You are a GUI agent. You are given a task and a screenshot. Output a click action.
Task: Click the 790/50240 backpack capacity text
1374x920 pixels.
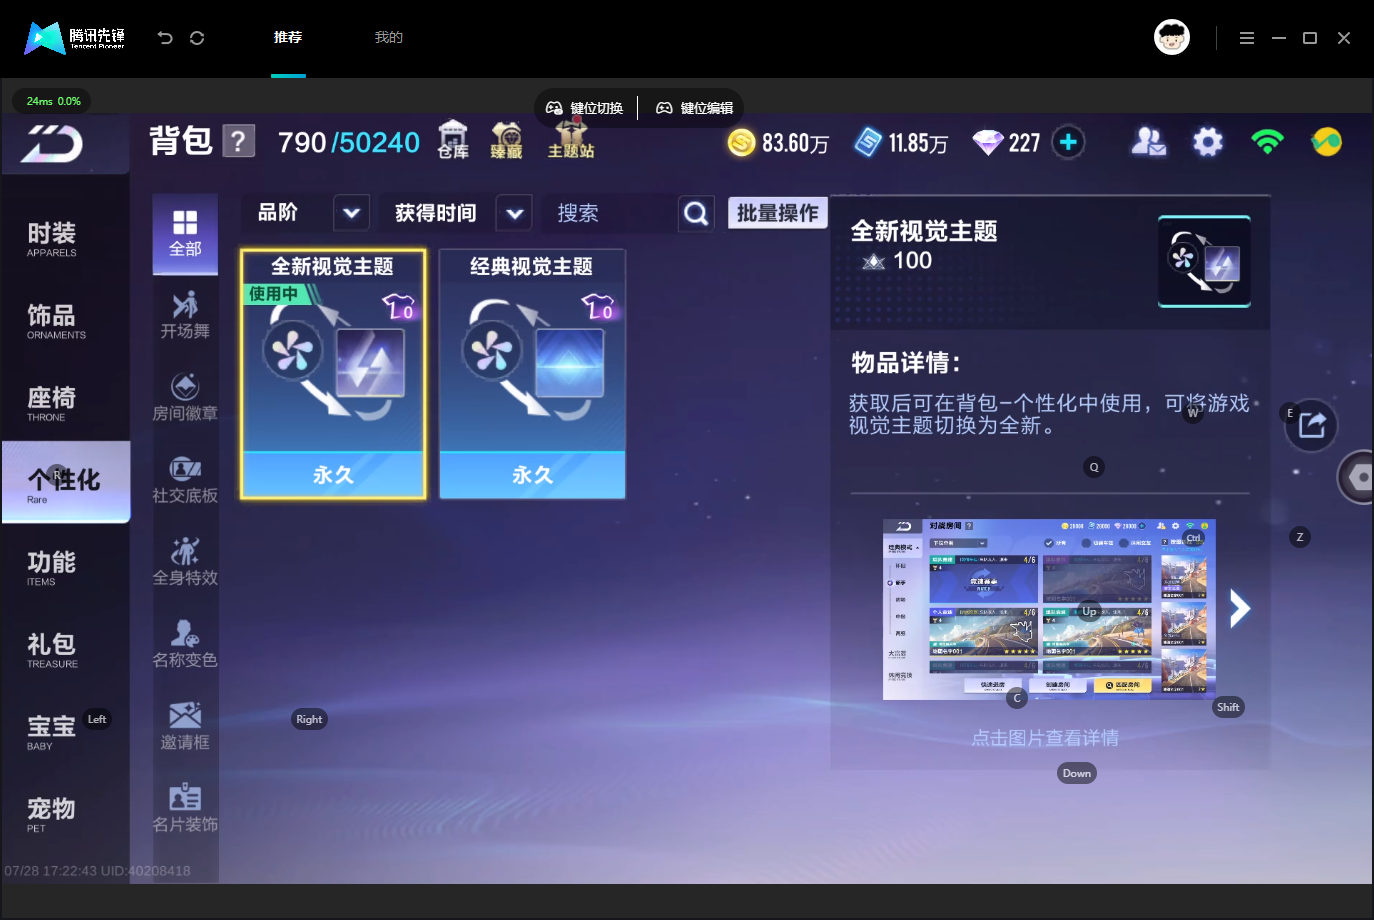(x=349, y=143)
